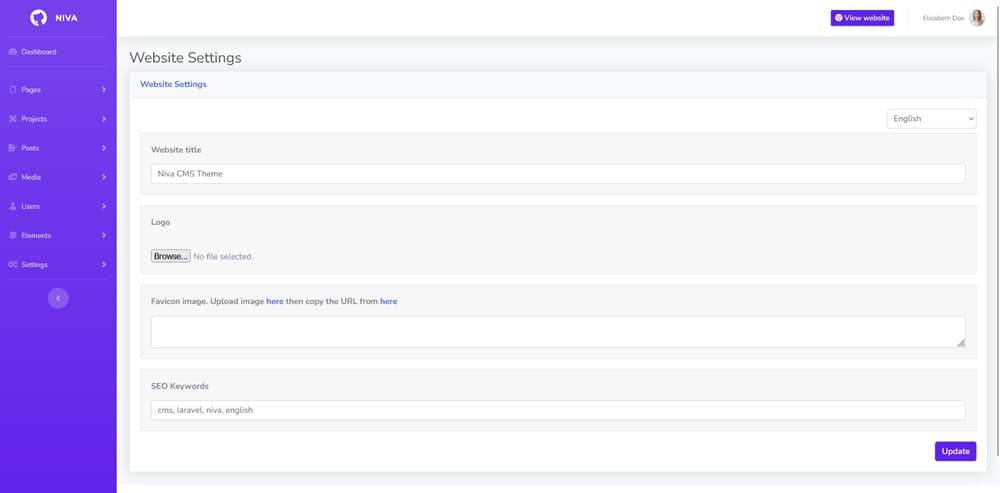Click into the SEO Keywords field

point(557,410)
